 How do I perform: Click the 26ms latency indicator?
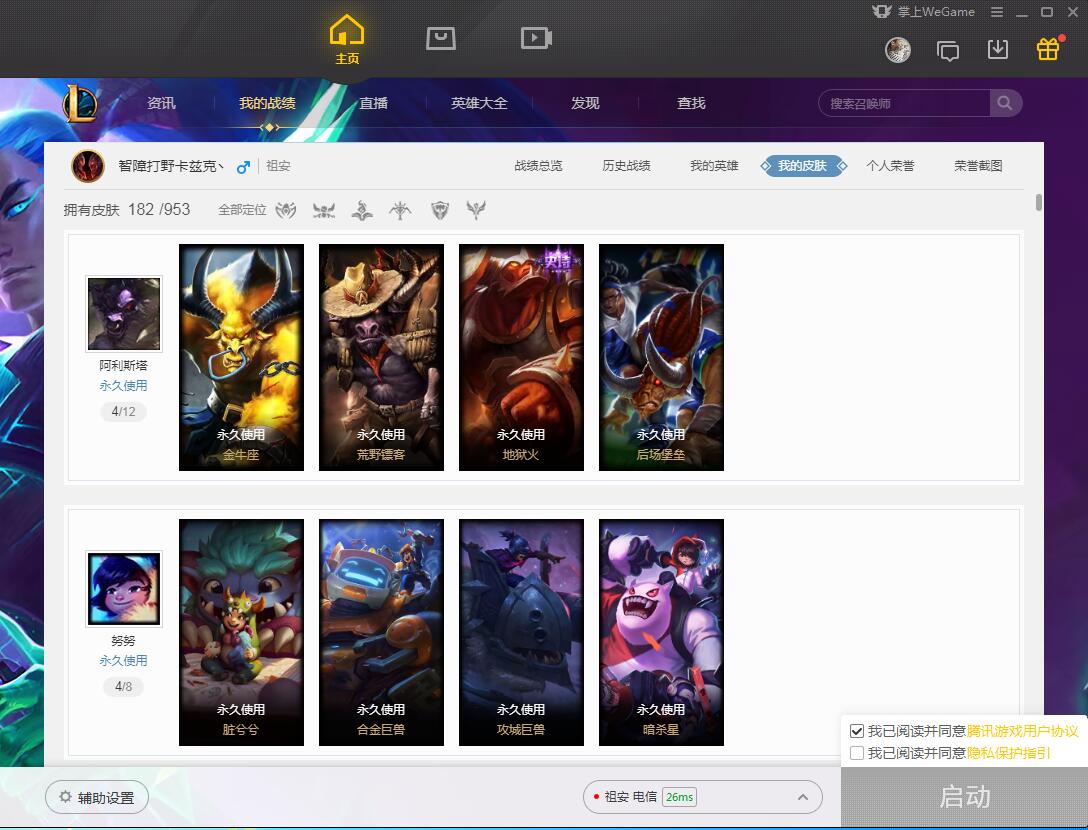tap(679, 797)
